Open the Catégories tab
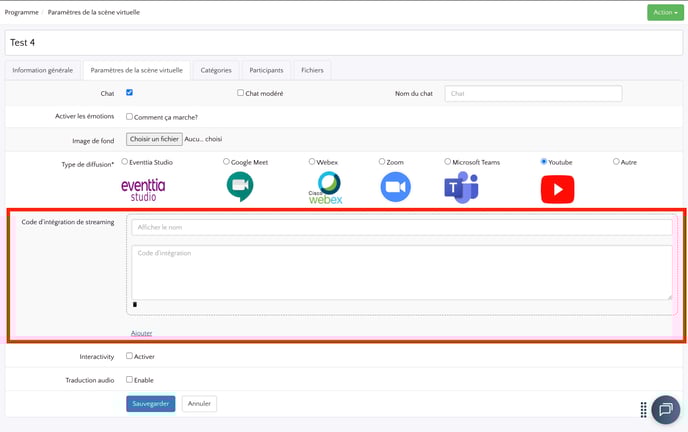 pos(216,70)
